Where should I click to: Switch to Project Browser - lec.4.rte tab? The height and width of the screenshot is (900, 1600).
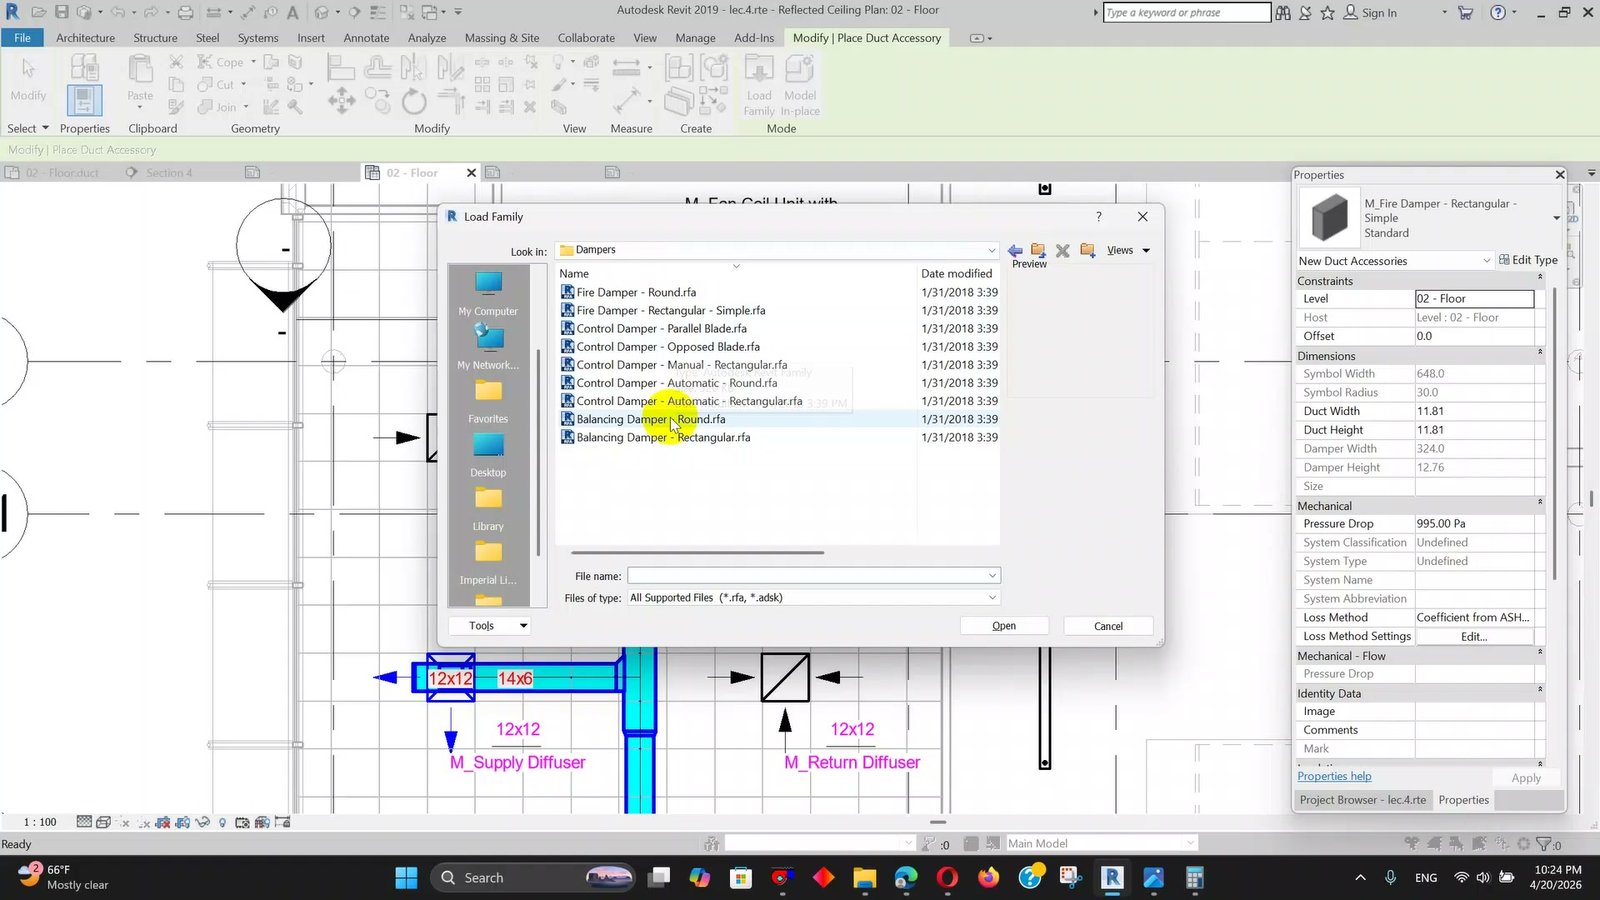(x=1362, y=800)
